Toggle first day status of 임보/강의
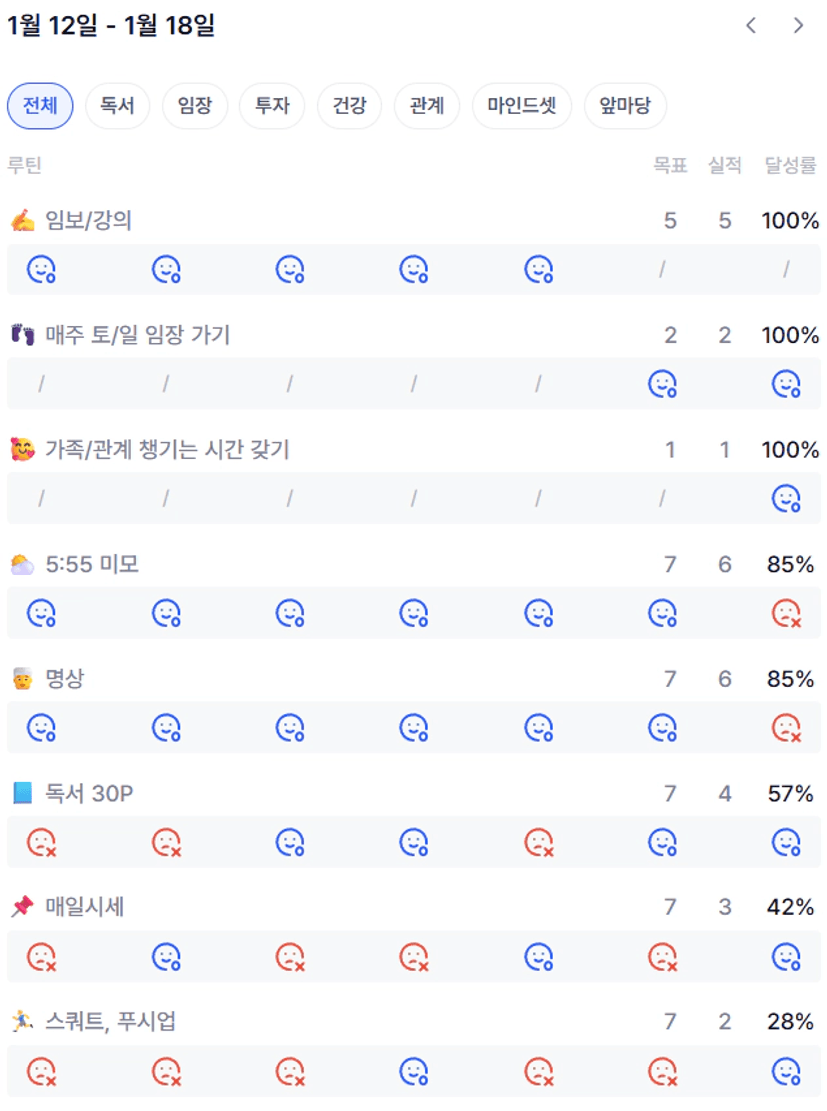Image resolution: width=827 pixels, height=1111 pixels. [41, 269]
